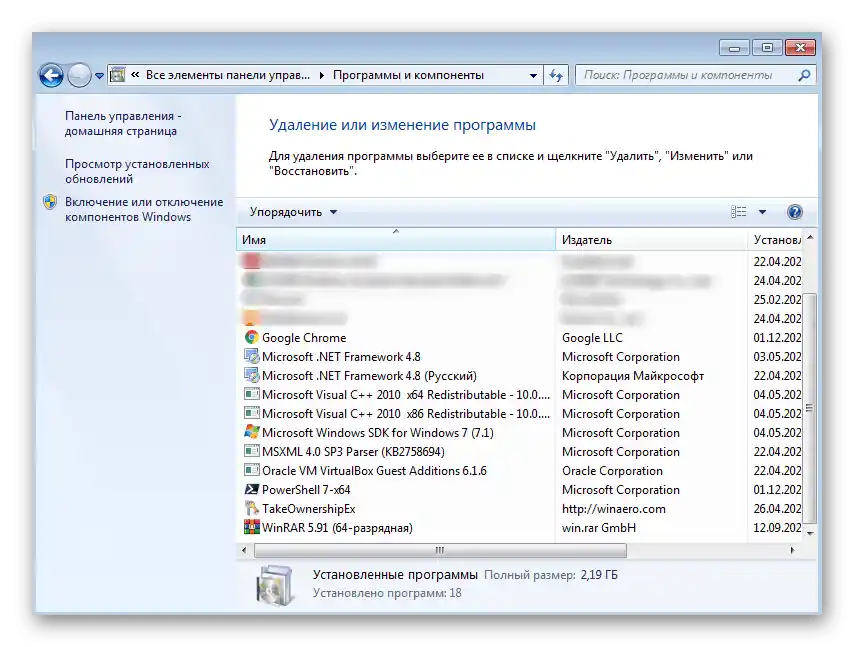Image resolution: width=854 pixels, height=647 pixels.
Task: Select "Microsoft Windows SDK for Windows 7 (7.1)"
Action: (x=519, y=433)
